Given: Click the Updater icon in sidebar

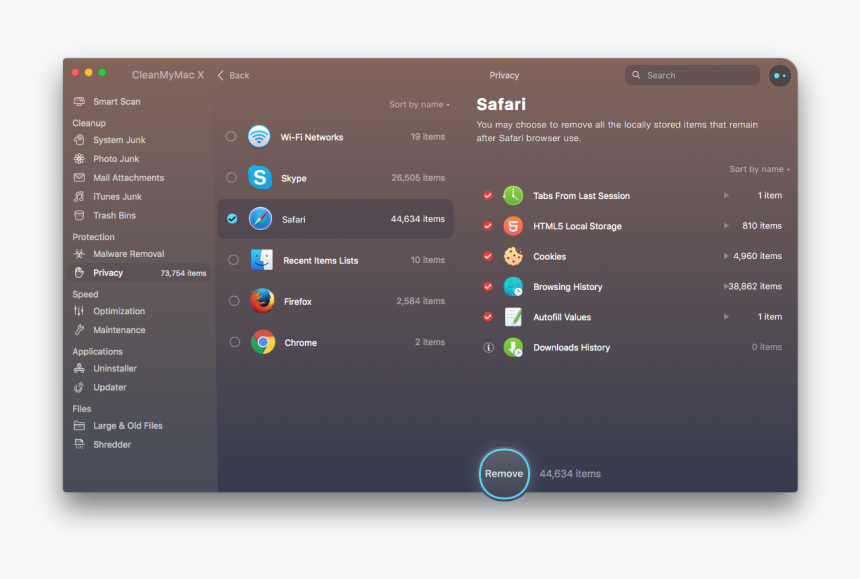Looking at the screenshot, I should [x=80, y=387].
